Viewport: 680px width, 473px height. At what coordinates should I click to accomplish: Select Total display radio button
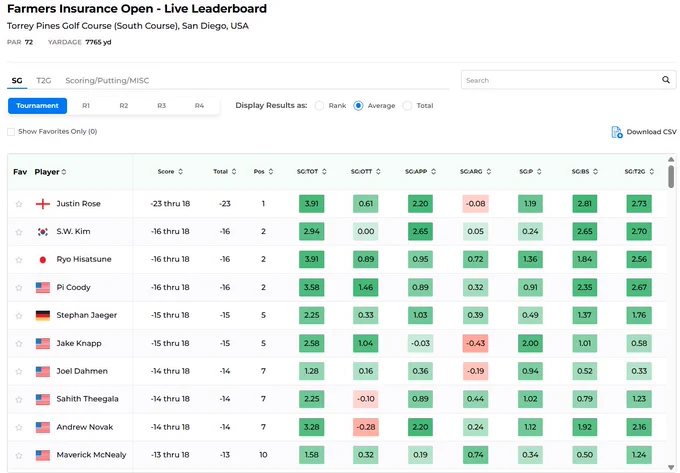(x=407, y=105)
